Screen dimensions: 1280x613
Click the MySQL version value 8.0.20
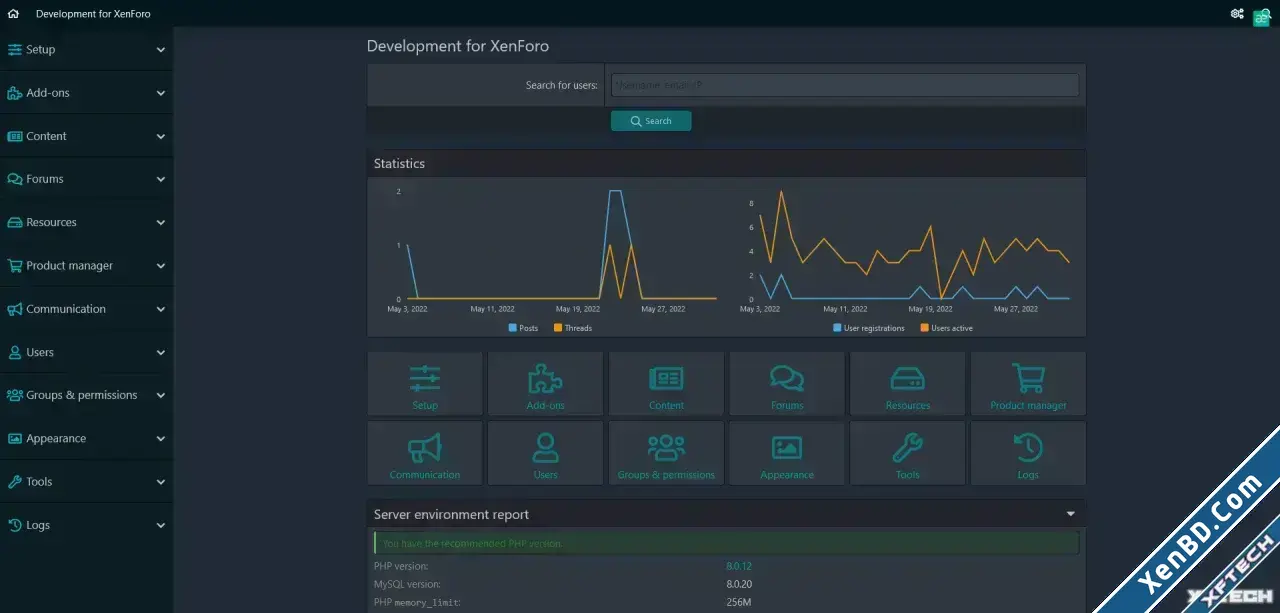[739, 584]
